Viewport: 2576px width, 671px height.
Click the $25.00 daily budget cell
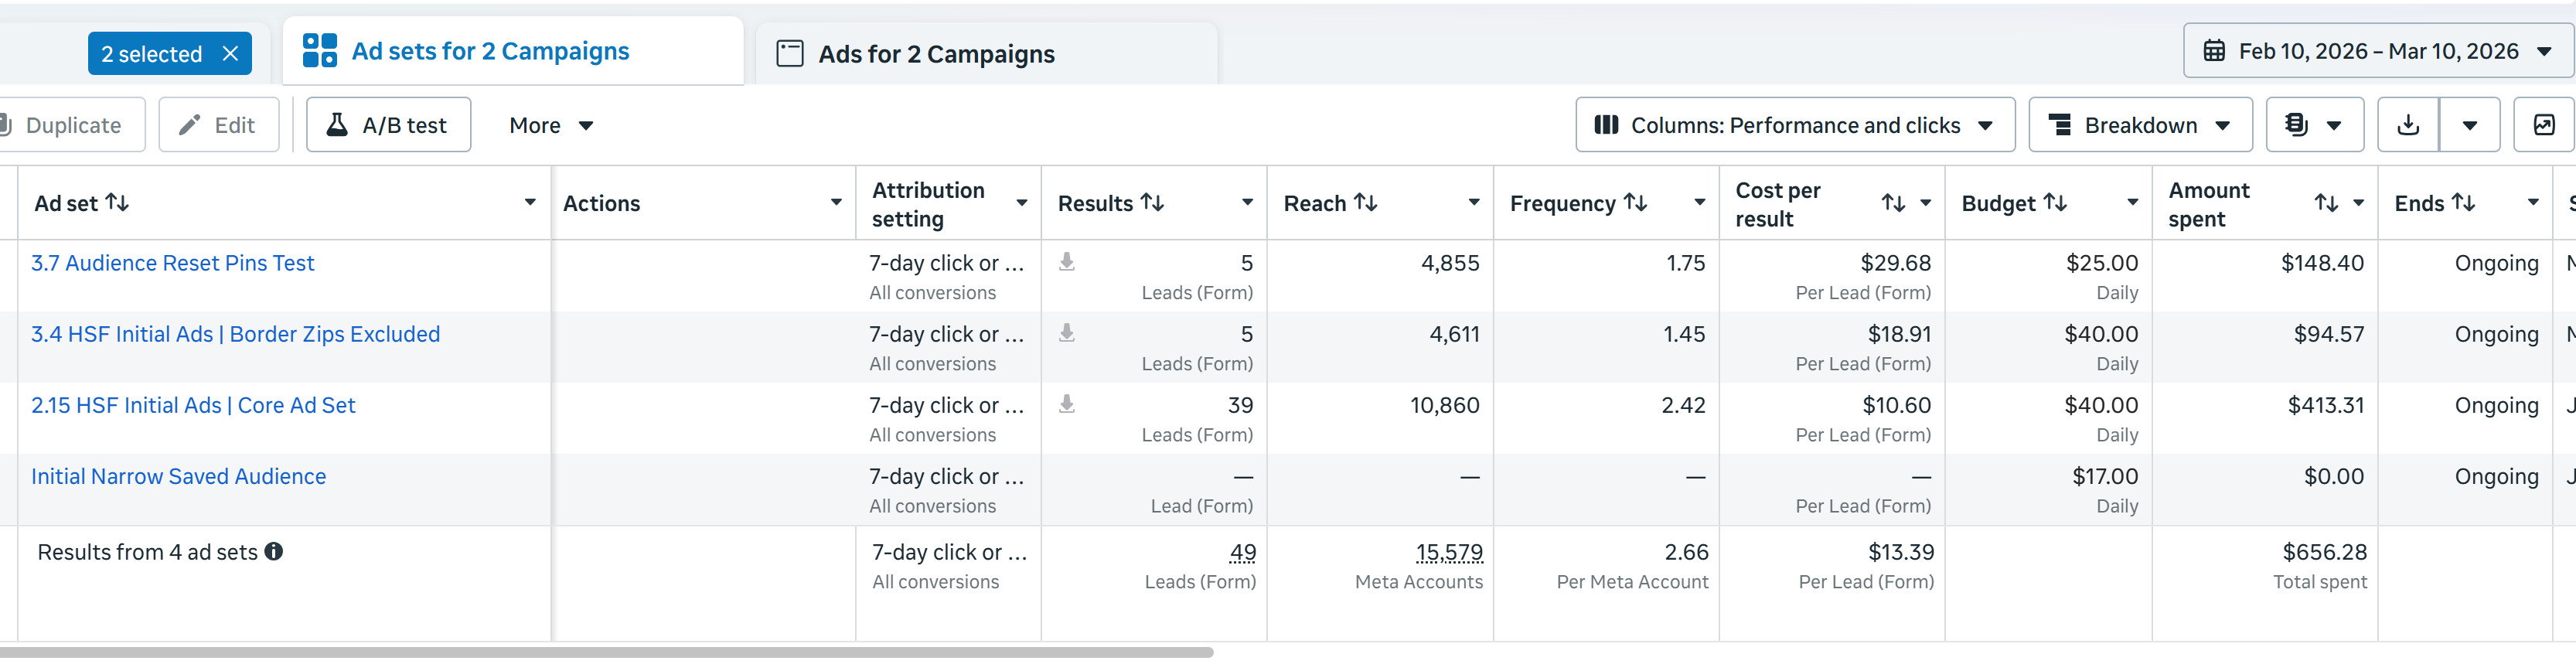(2102, 263)
